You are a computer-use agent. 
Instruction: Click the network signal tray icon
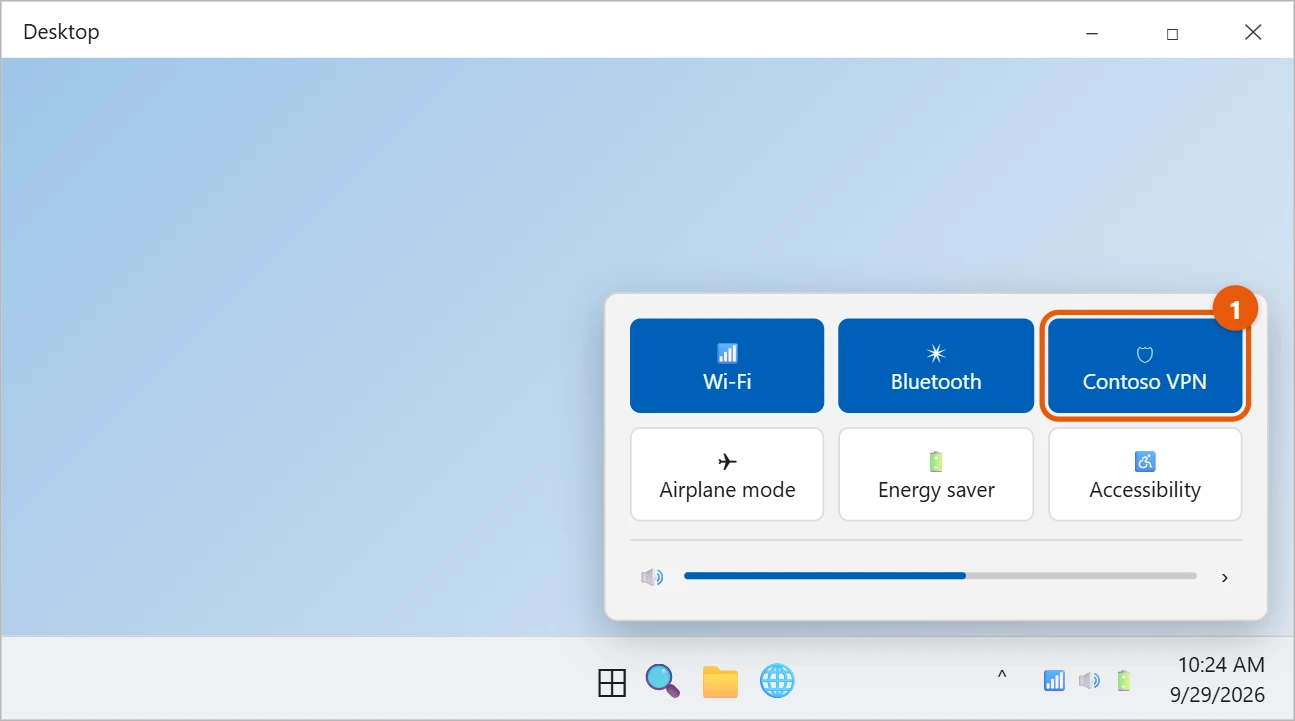click(1054, 681)
